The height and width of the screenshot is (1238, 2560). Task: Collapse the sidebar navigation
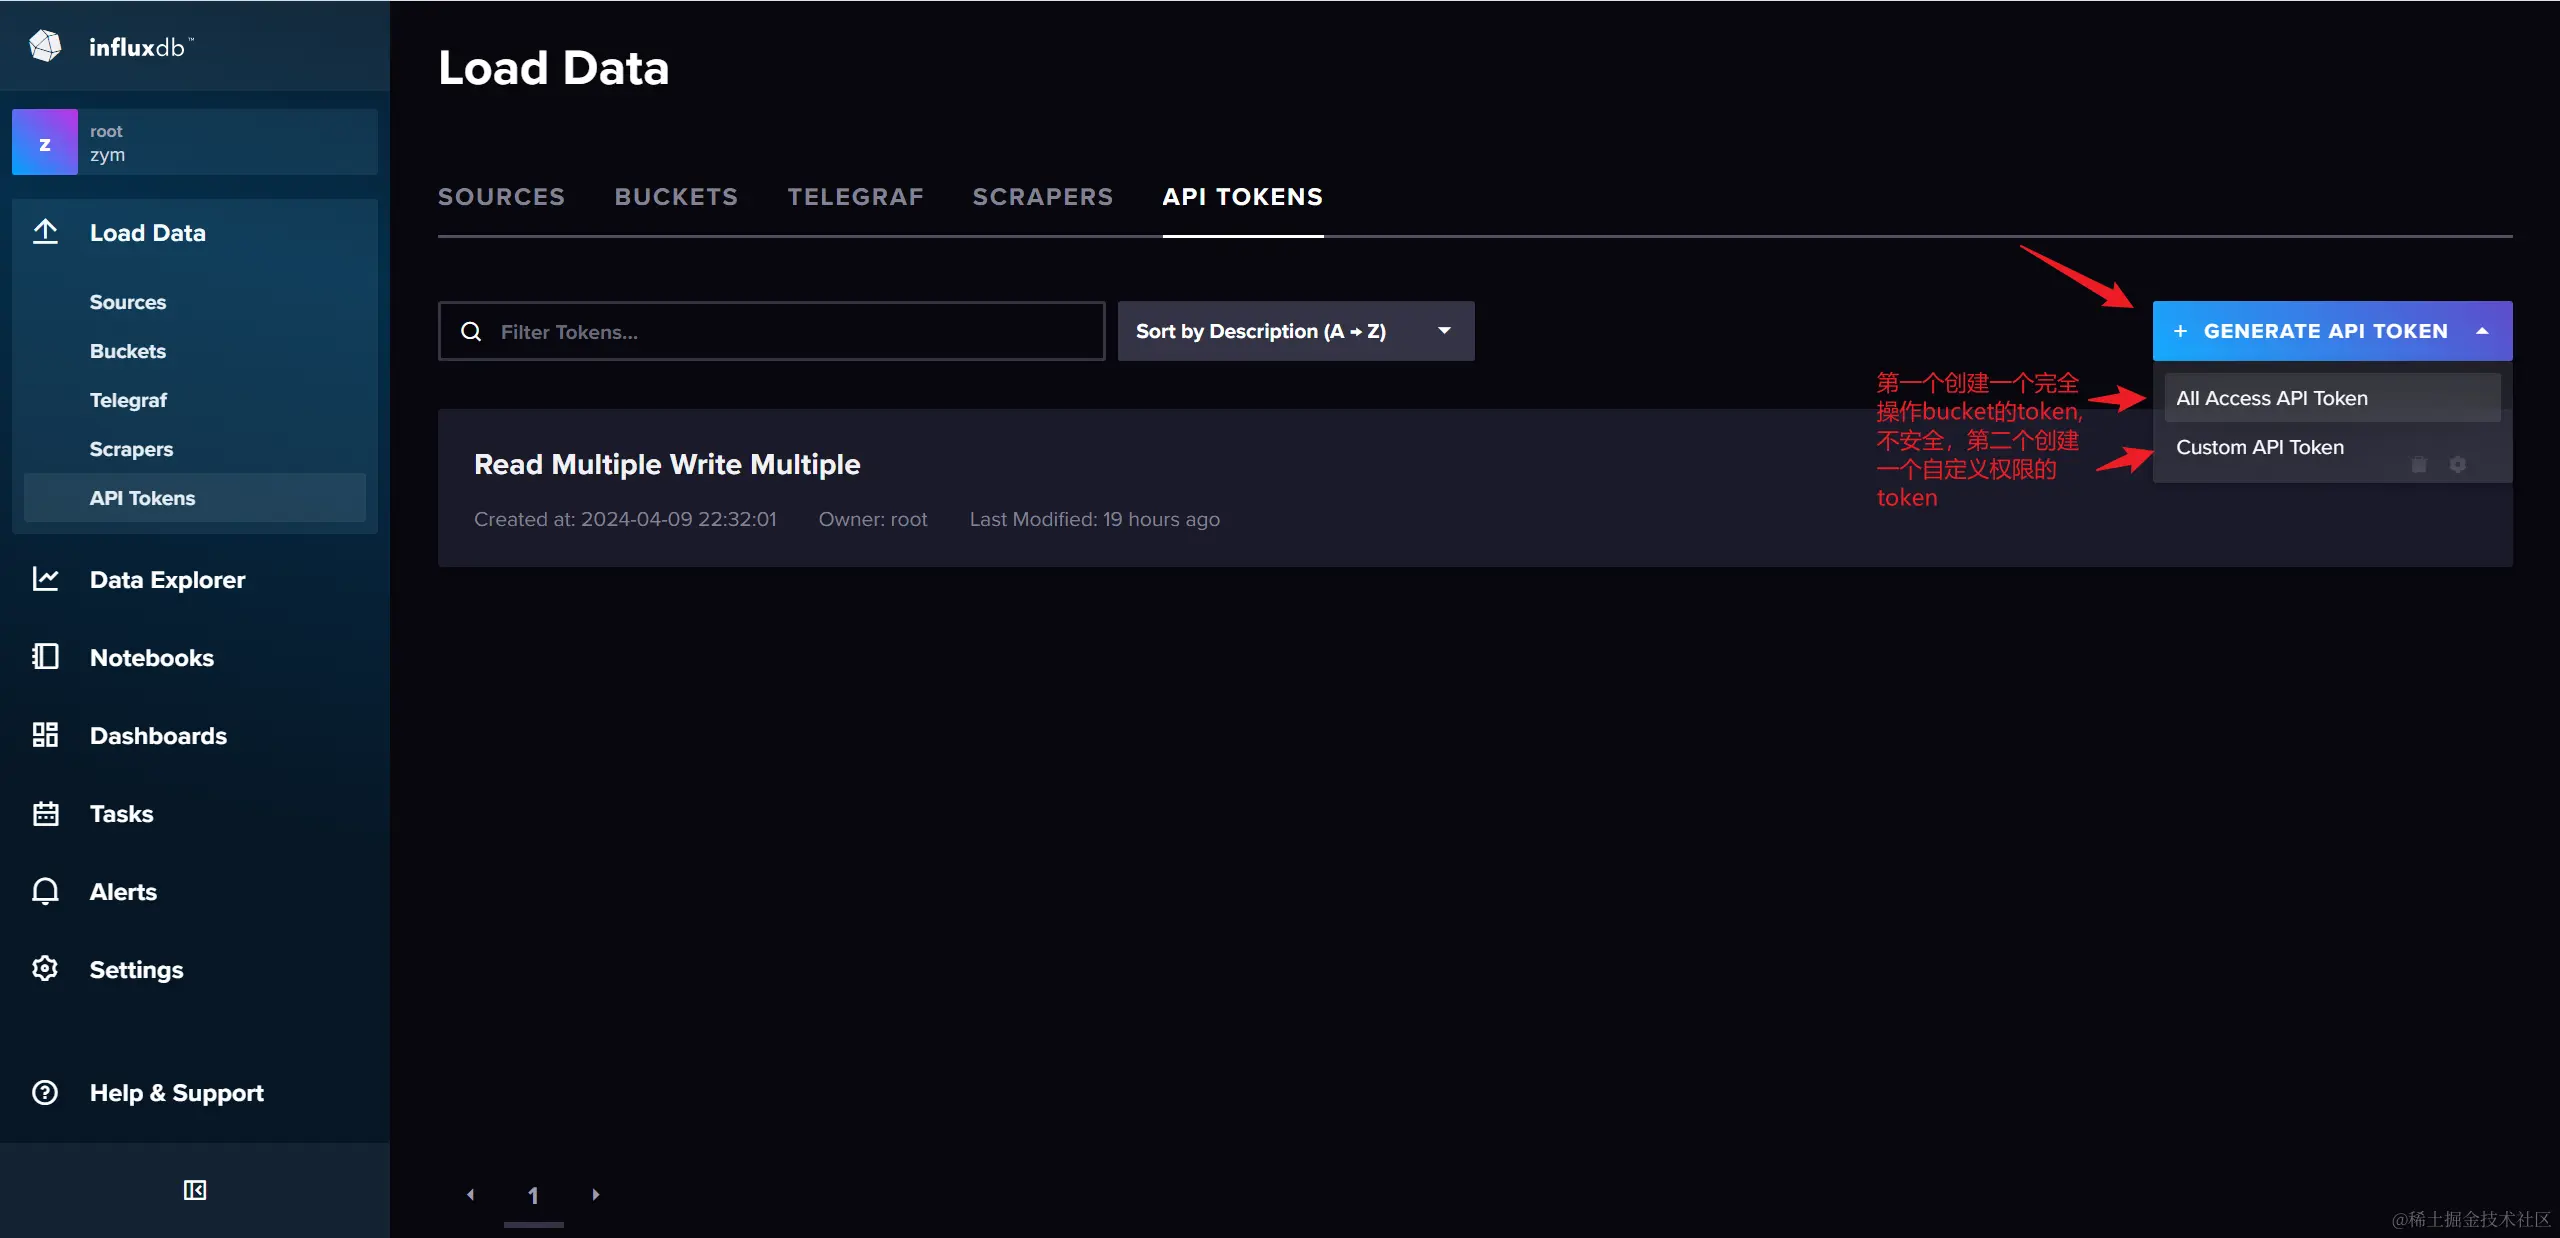point(195,1190)
